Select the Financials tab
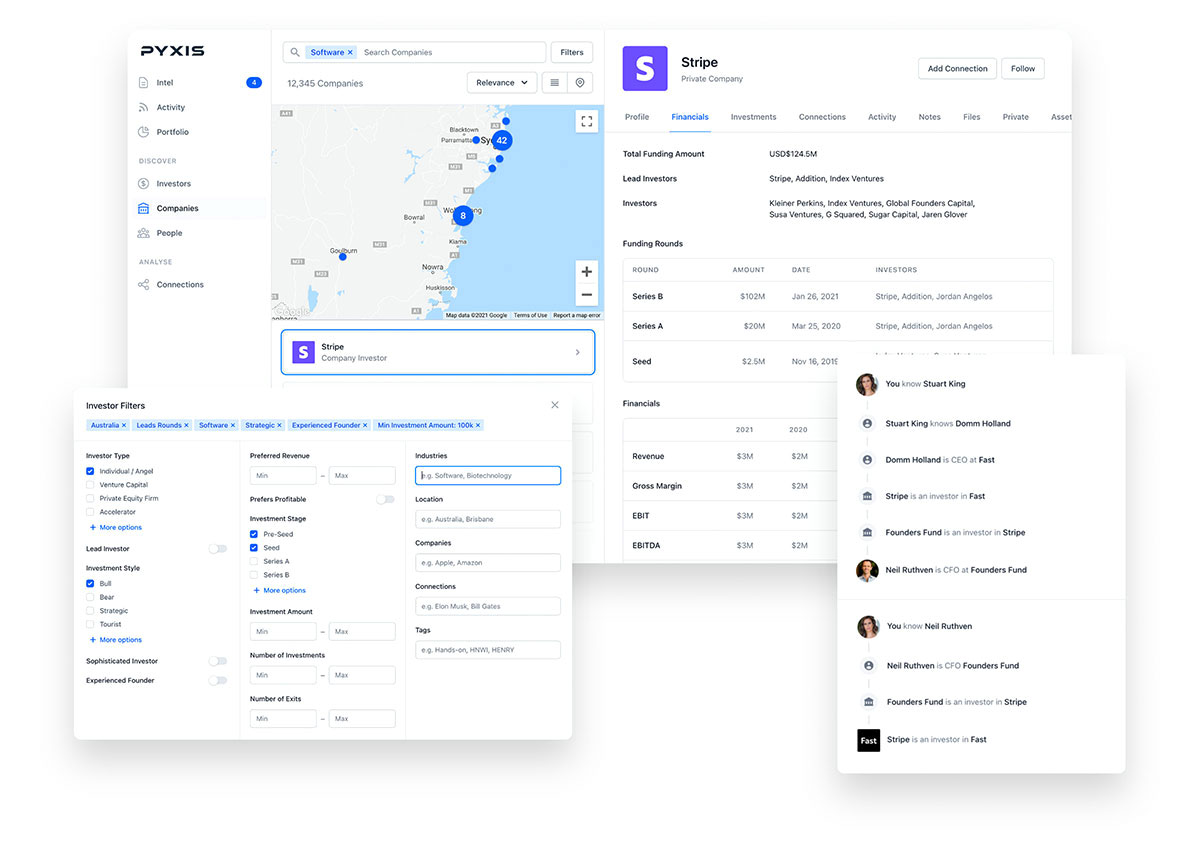Image resolution: width=1200 pixels, height=845 pixels. pos(690,117)
